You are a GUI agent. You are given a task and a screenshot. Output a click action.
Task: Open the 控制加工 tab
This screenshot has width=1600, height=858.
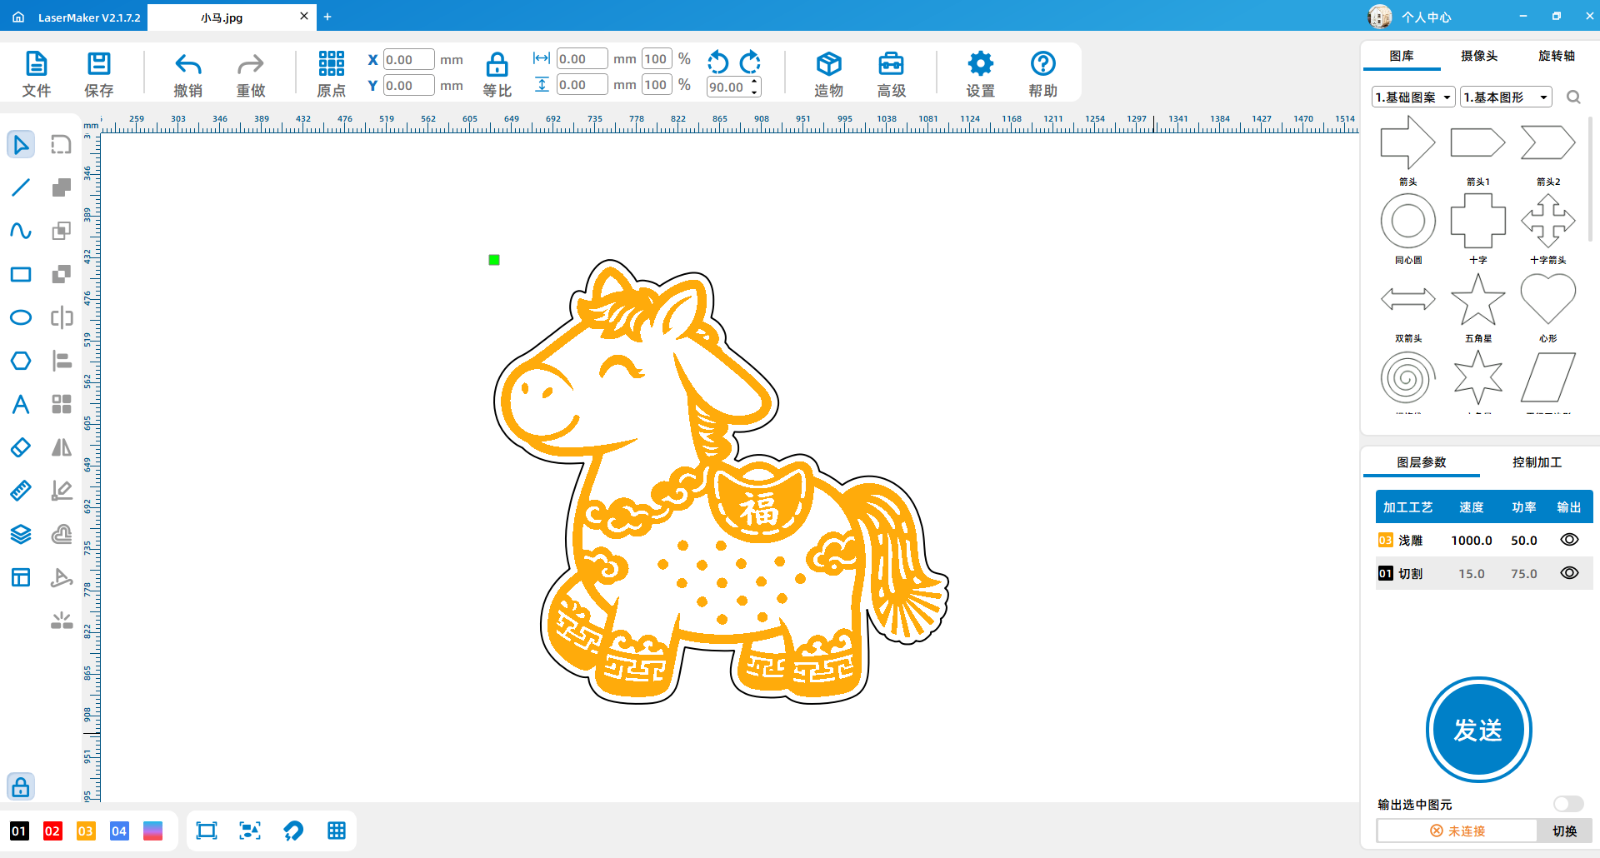pyautogui.click(x=1536, y=462)
